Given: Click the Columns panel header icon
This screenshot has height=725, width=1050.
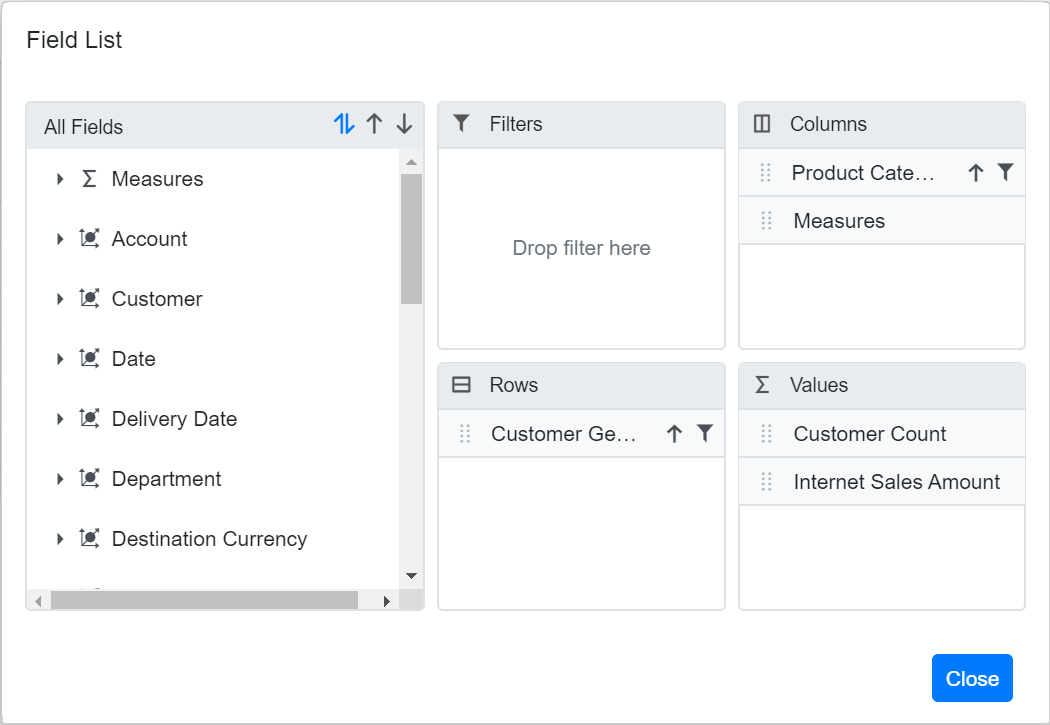Looking at the screenshot, I should [760, 124].
